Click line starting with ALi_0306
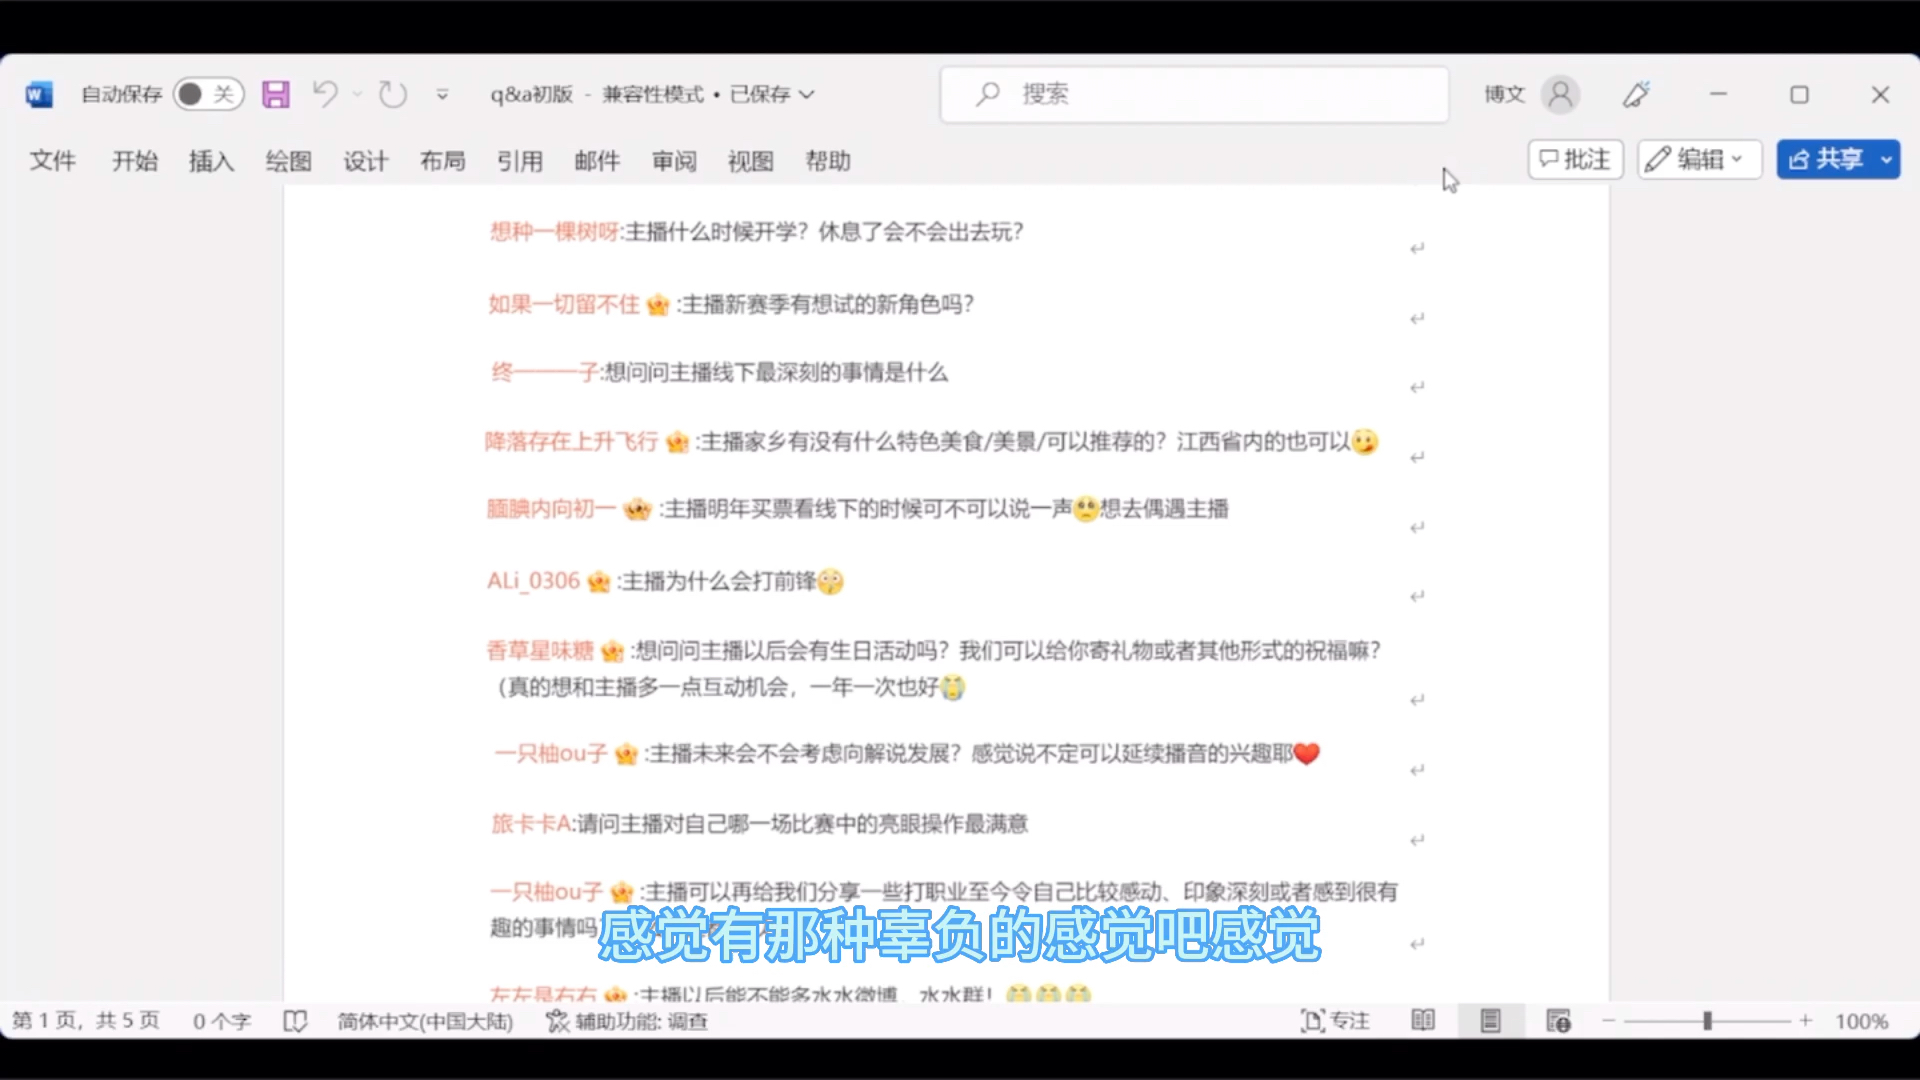 pos(665,581)
